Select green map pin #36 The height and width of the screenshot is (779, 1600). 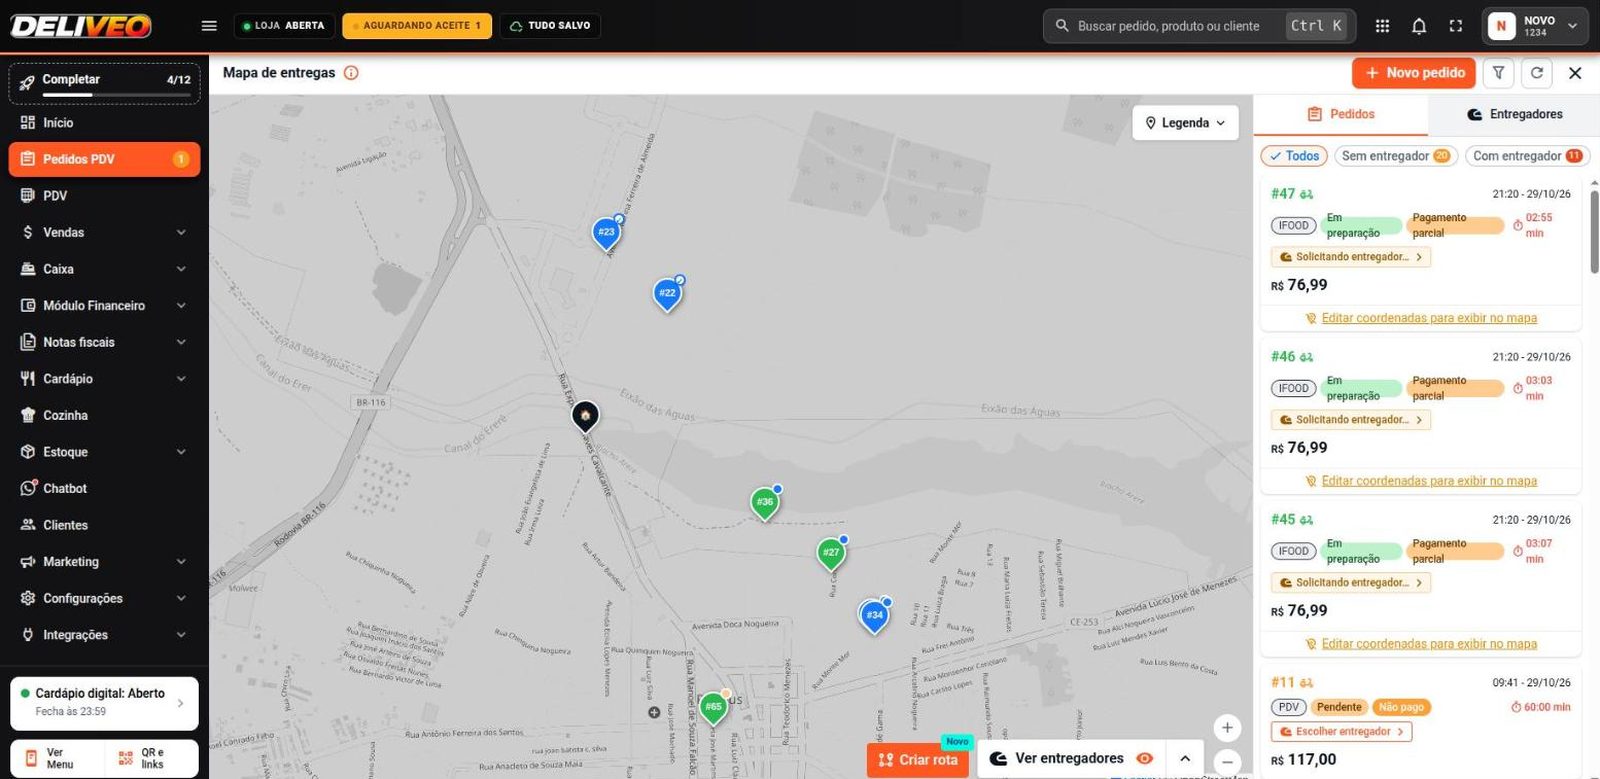tap(765, 503)
